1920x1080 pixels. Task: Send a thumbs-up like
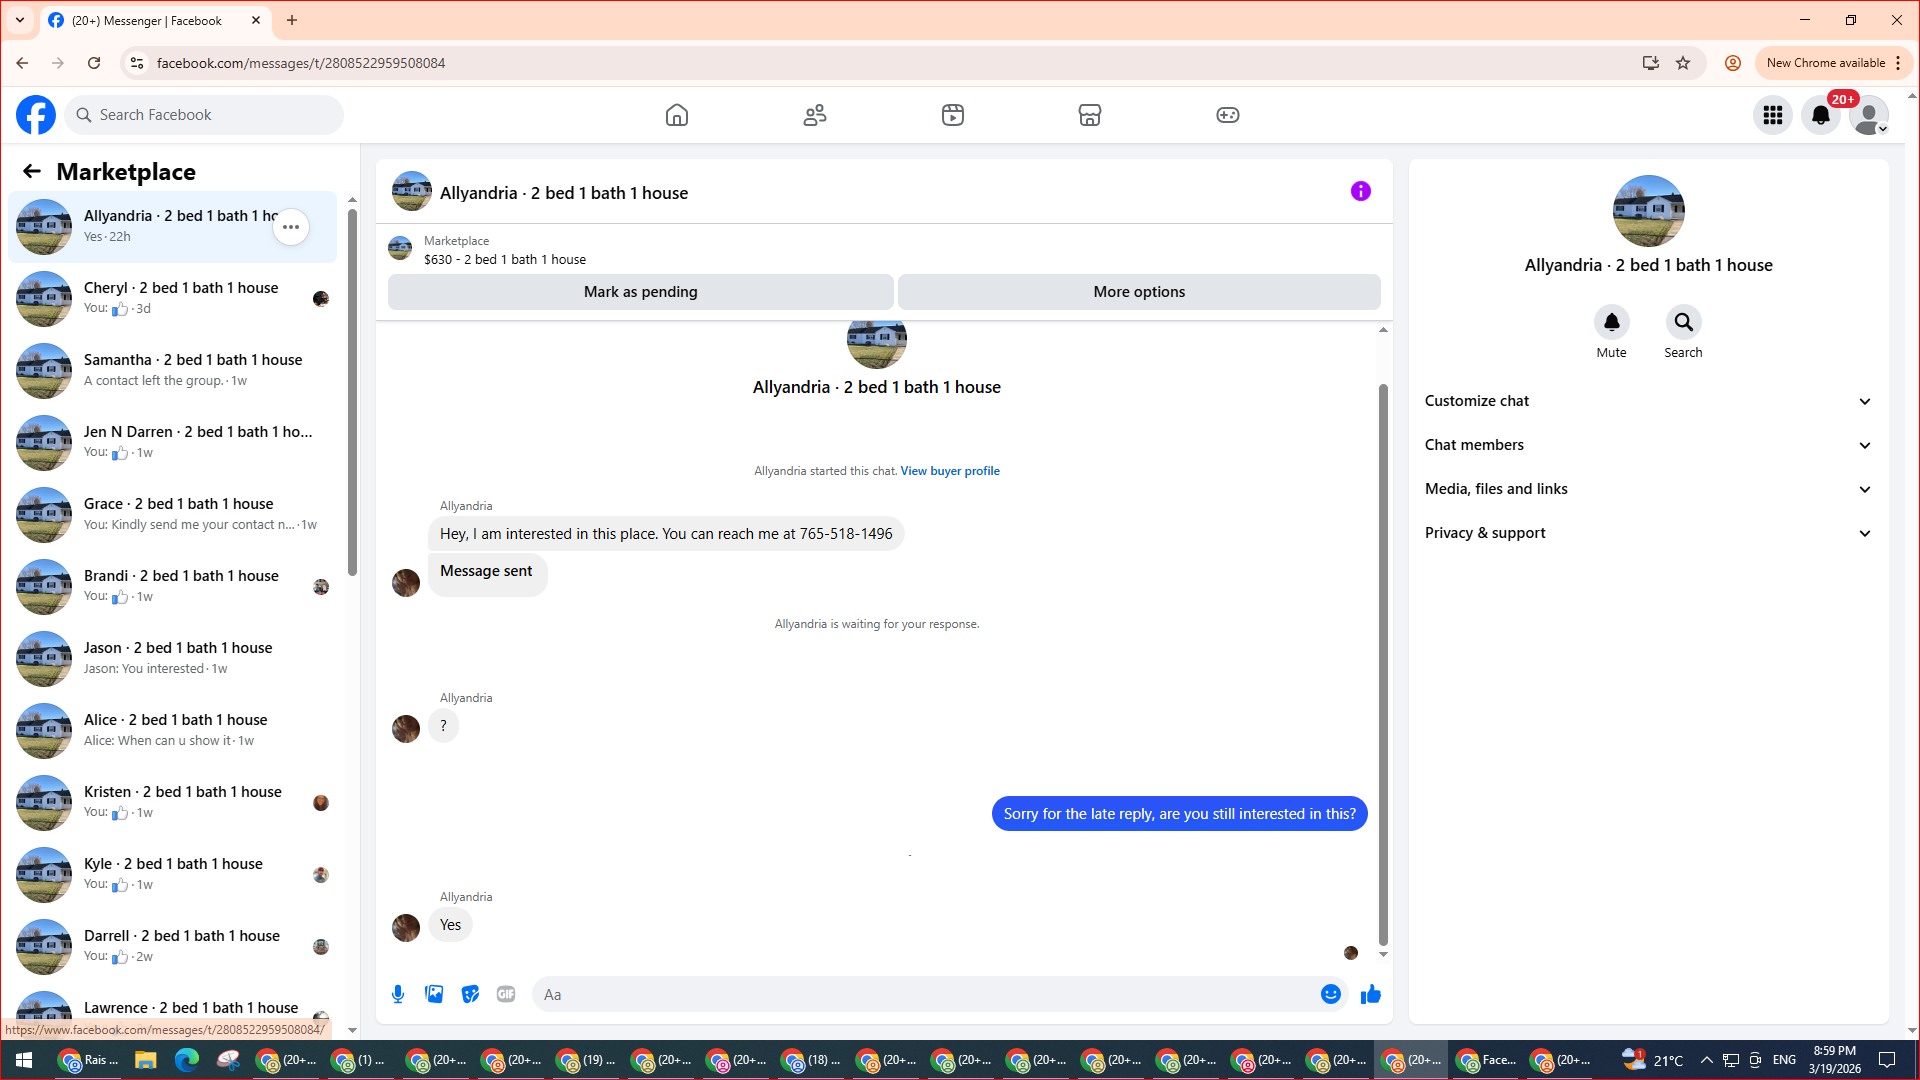point(1370,994)
